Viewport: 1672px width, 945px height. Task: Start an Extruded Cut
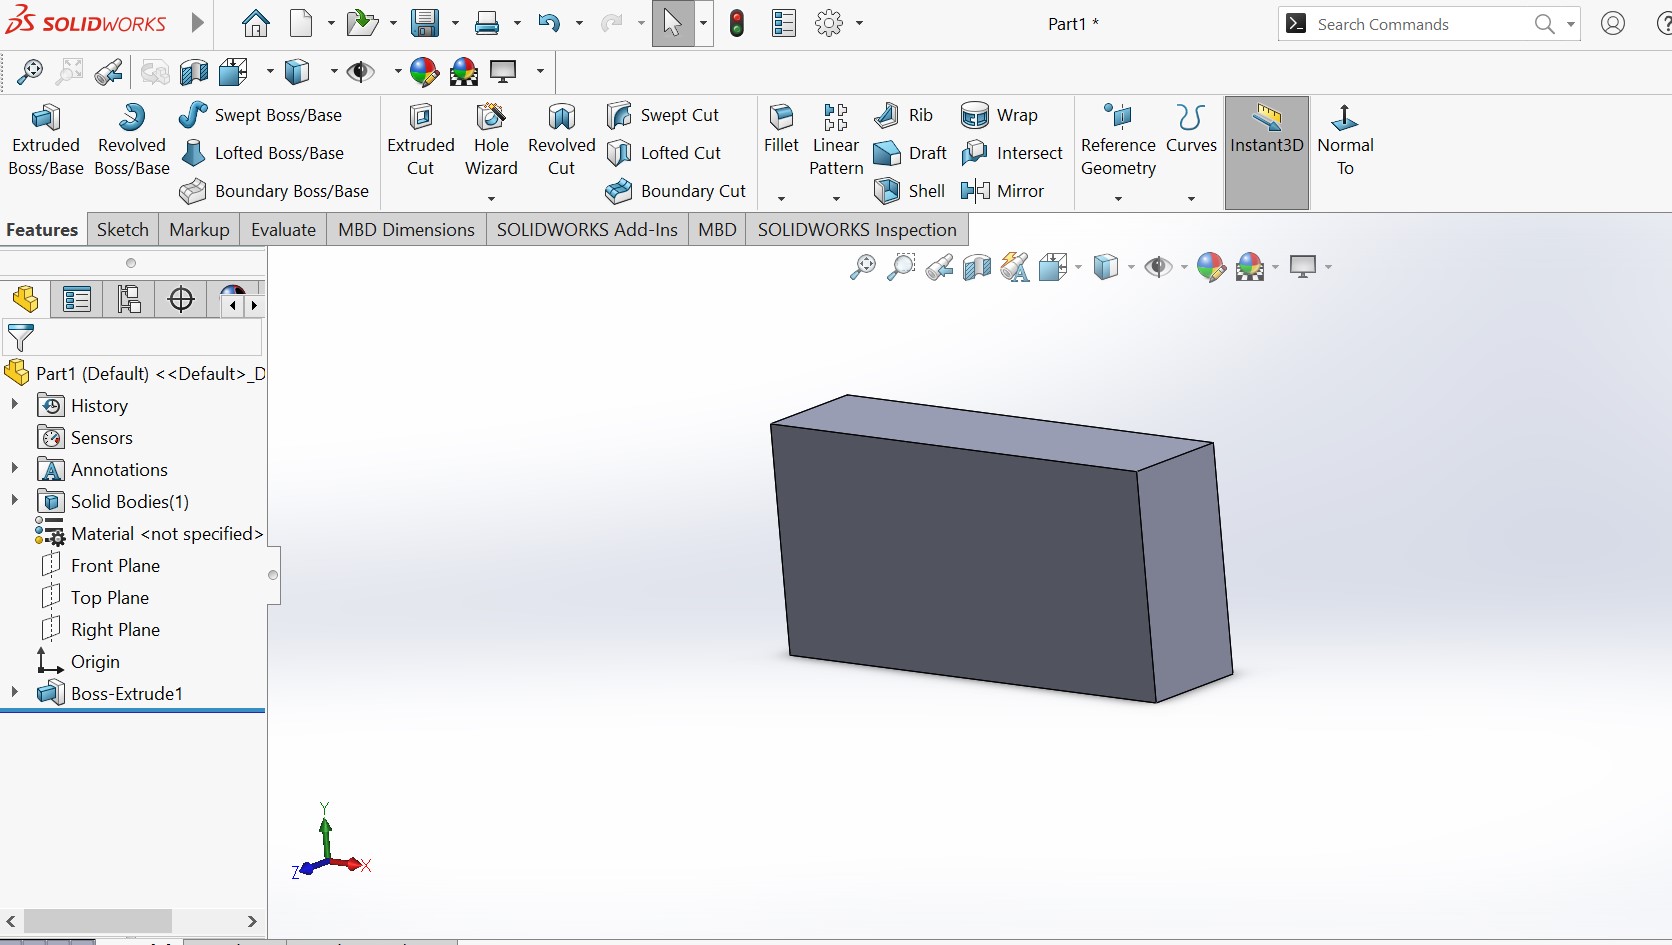(x=421, y=140)
